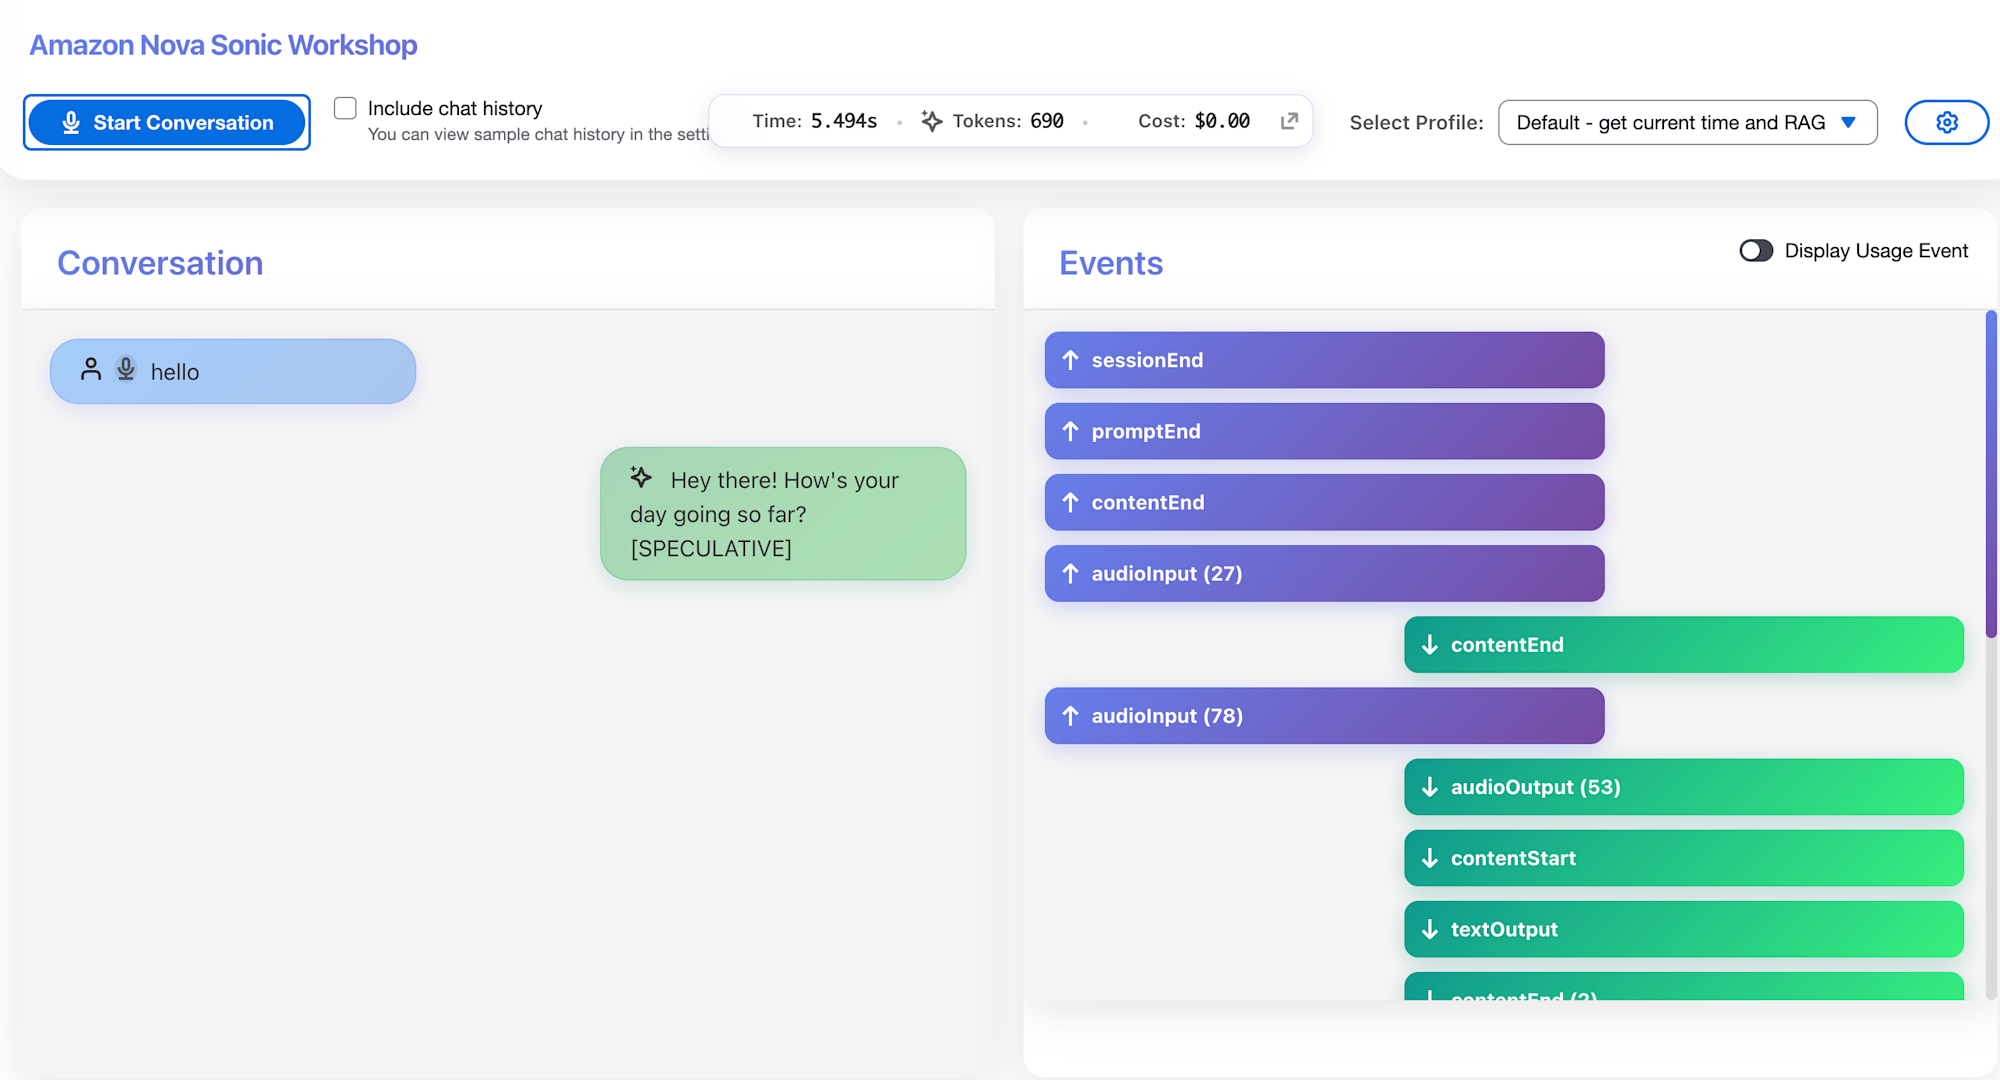Screen dimensions: 2000x1080
Task: Toggle Display Usage Event switch
Action: (x=1756, y=250)
